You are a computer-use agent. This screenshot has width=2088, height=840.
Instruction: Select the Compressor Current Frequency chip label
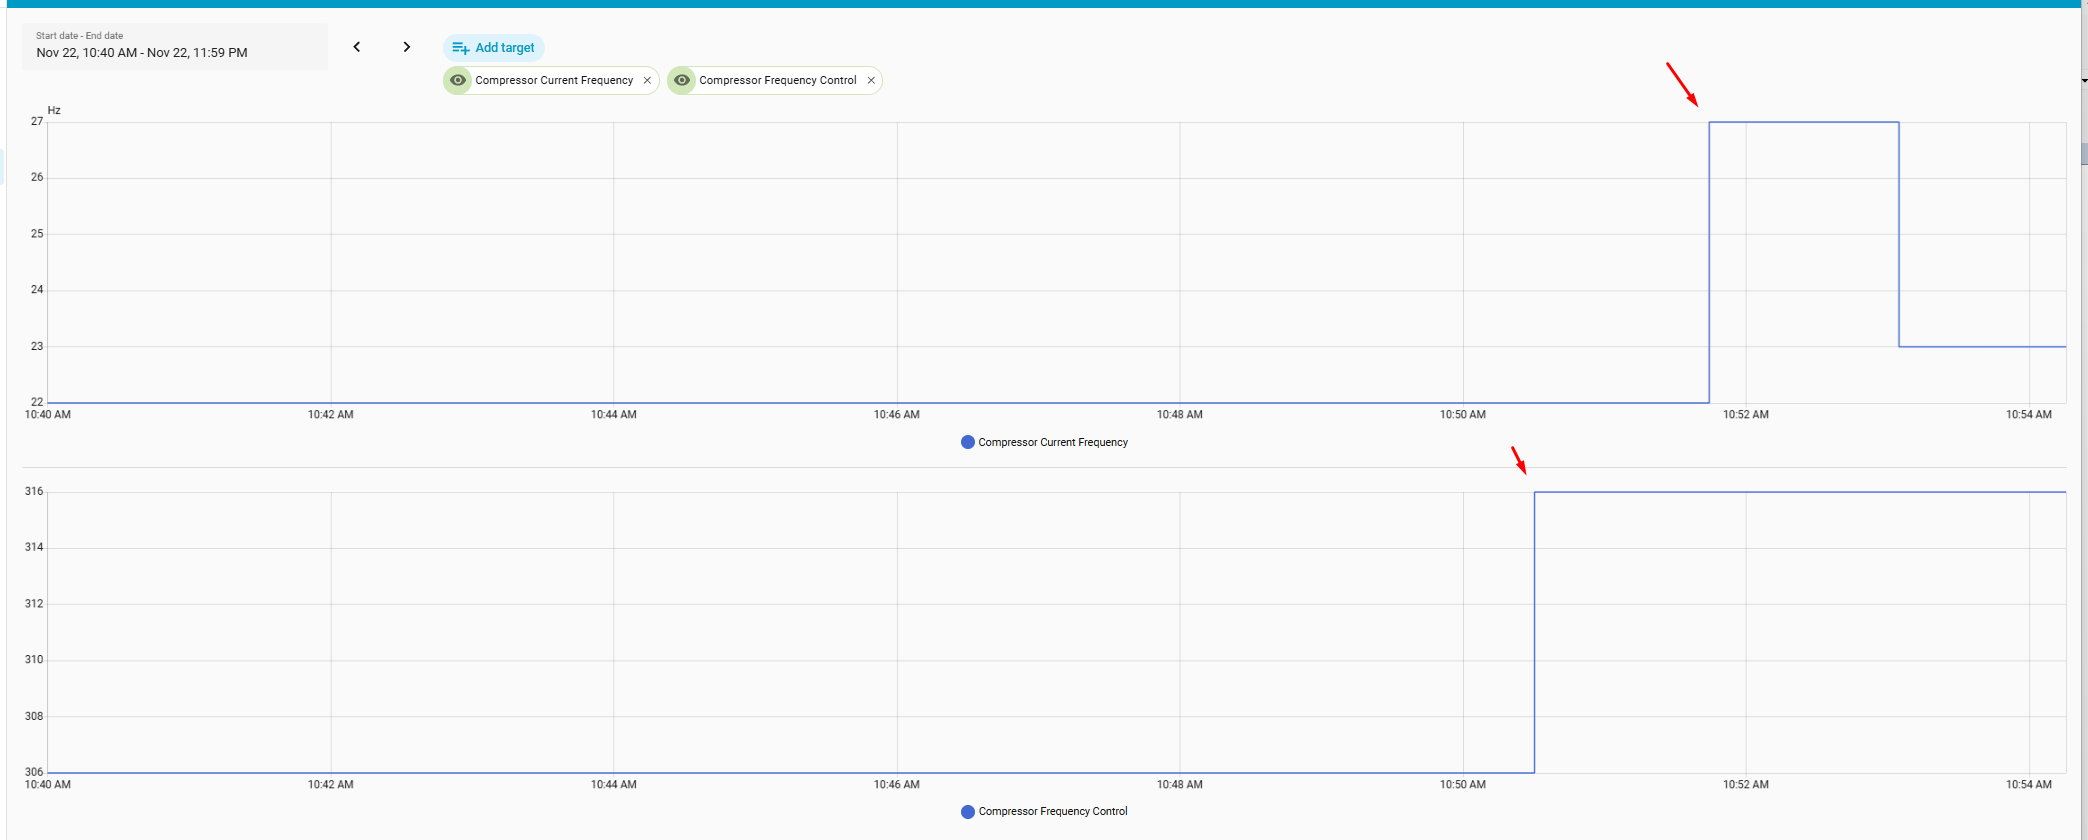tap(554, 80)
